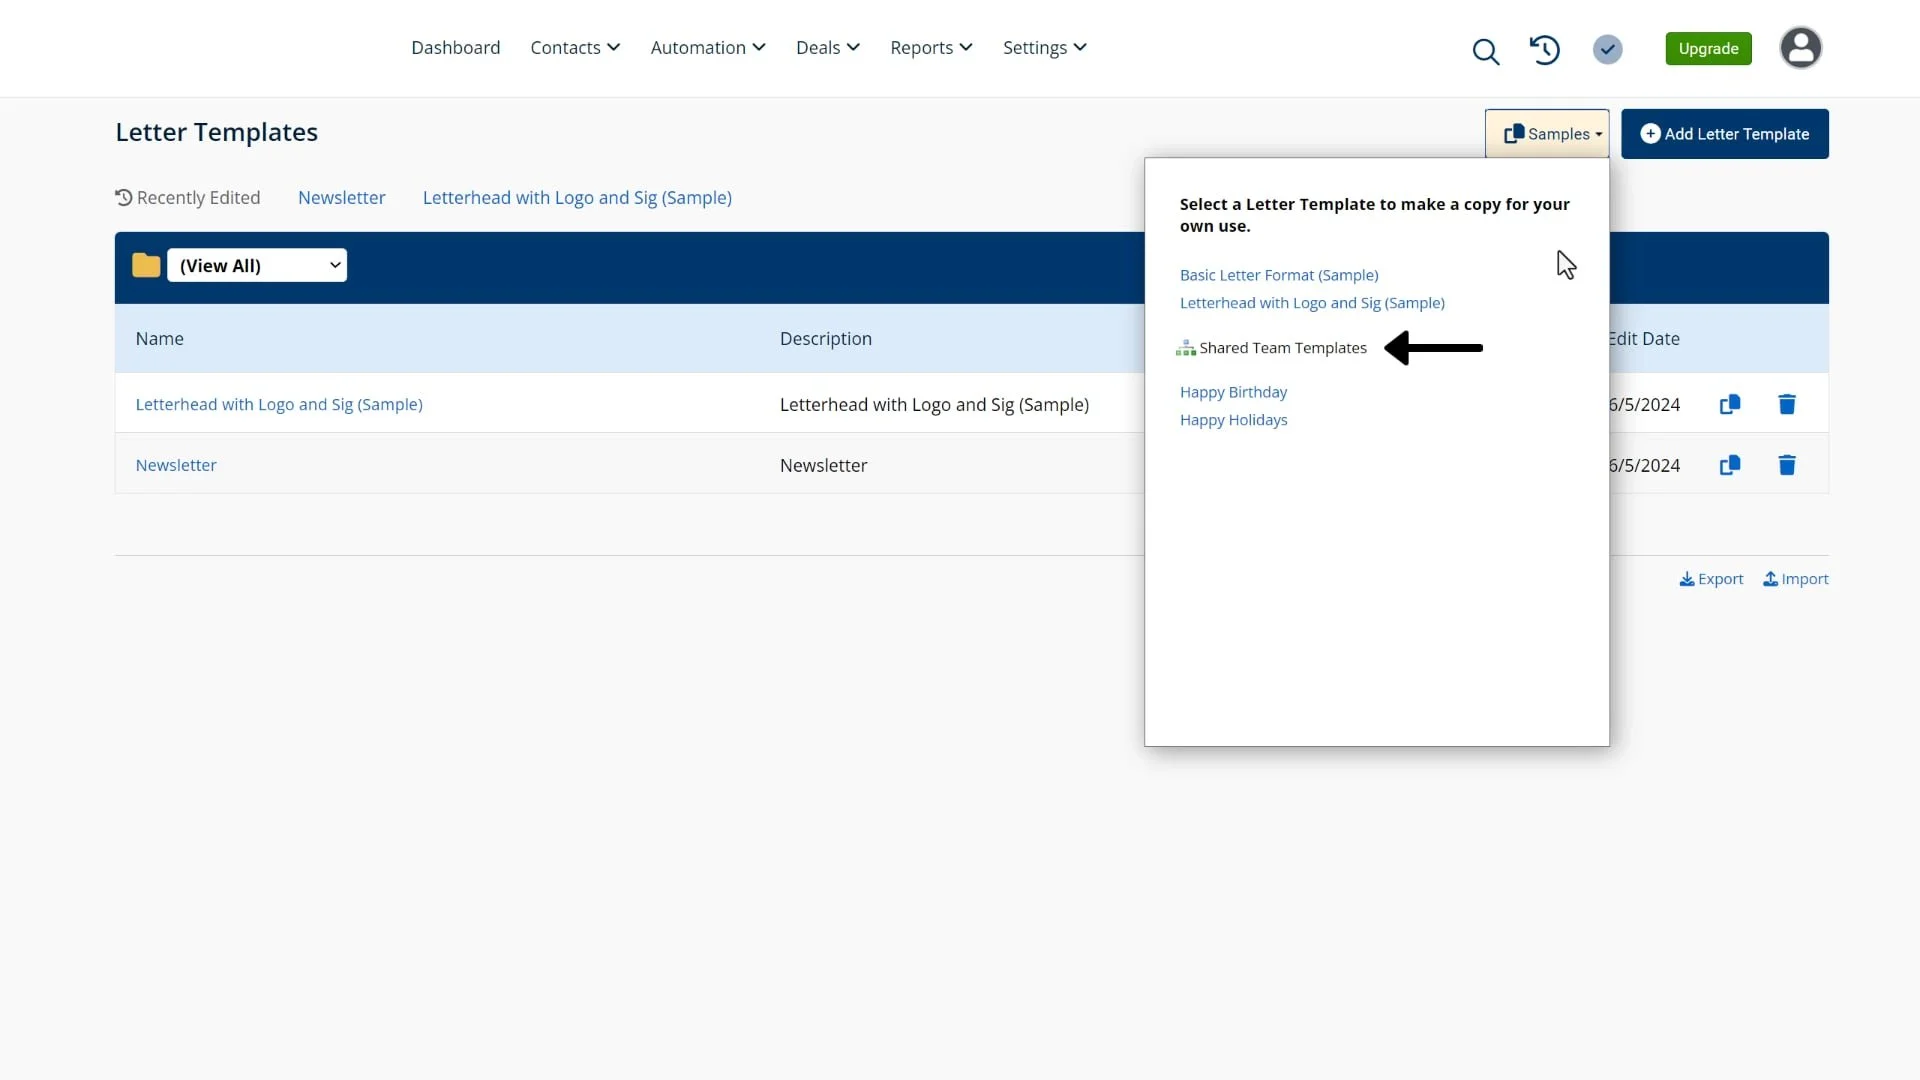Go to Dashboard

(x=455, y=48)
